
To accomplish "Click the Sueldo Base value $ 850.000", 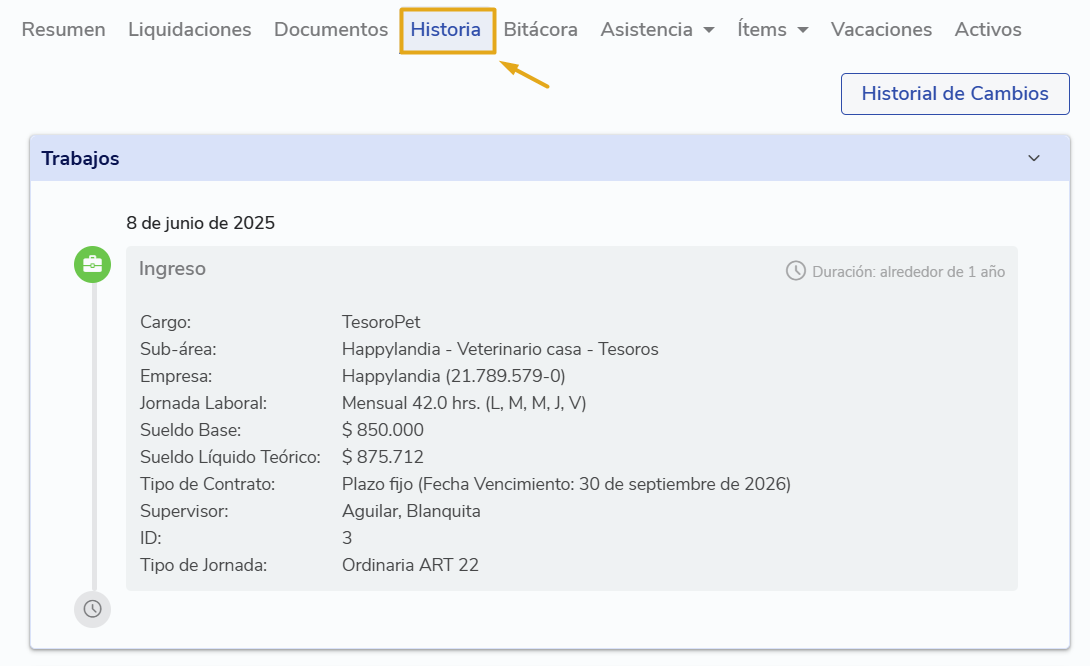I will (x=382, y=430).
